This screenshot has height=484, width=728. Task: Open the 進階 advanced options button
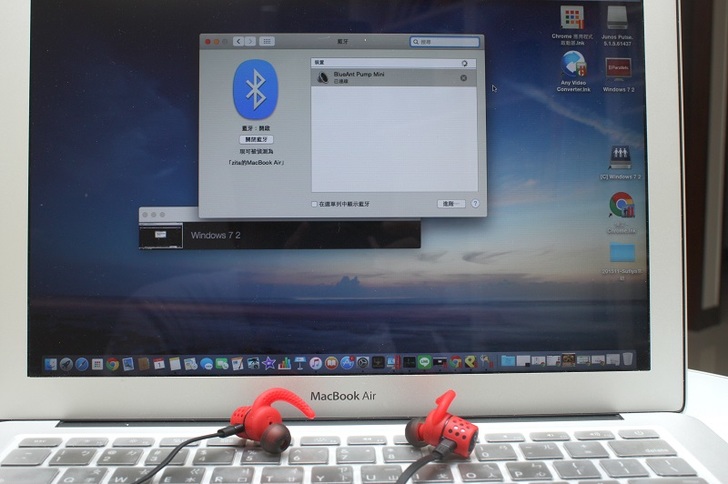451,203
